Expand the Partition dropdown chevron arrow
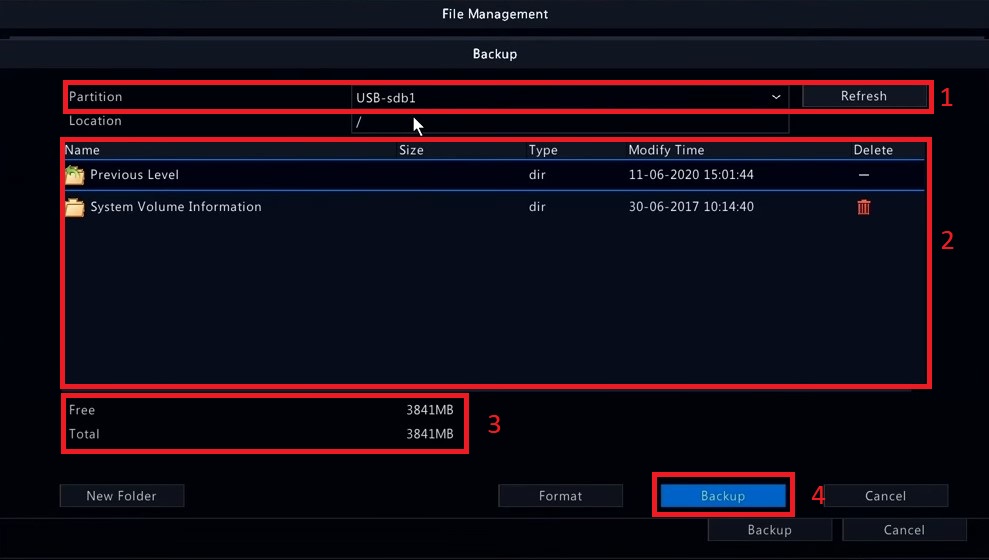Screen dimensions: 989x560 [776, 97]
